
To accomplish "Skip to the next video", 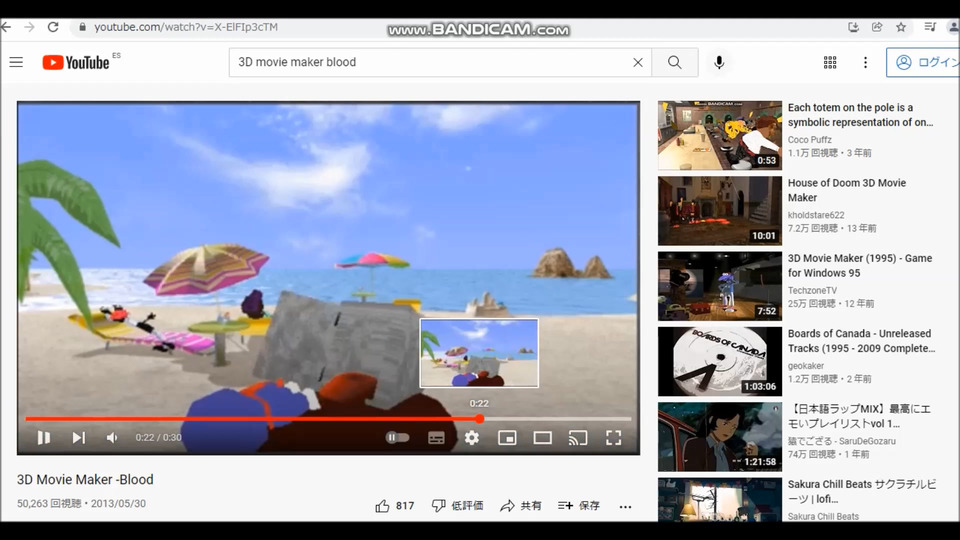I will 78,438.
